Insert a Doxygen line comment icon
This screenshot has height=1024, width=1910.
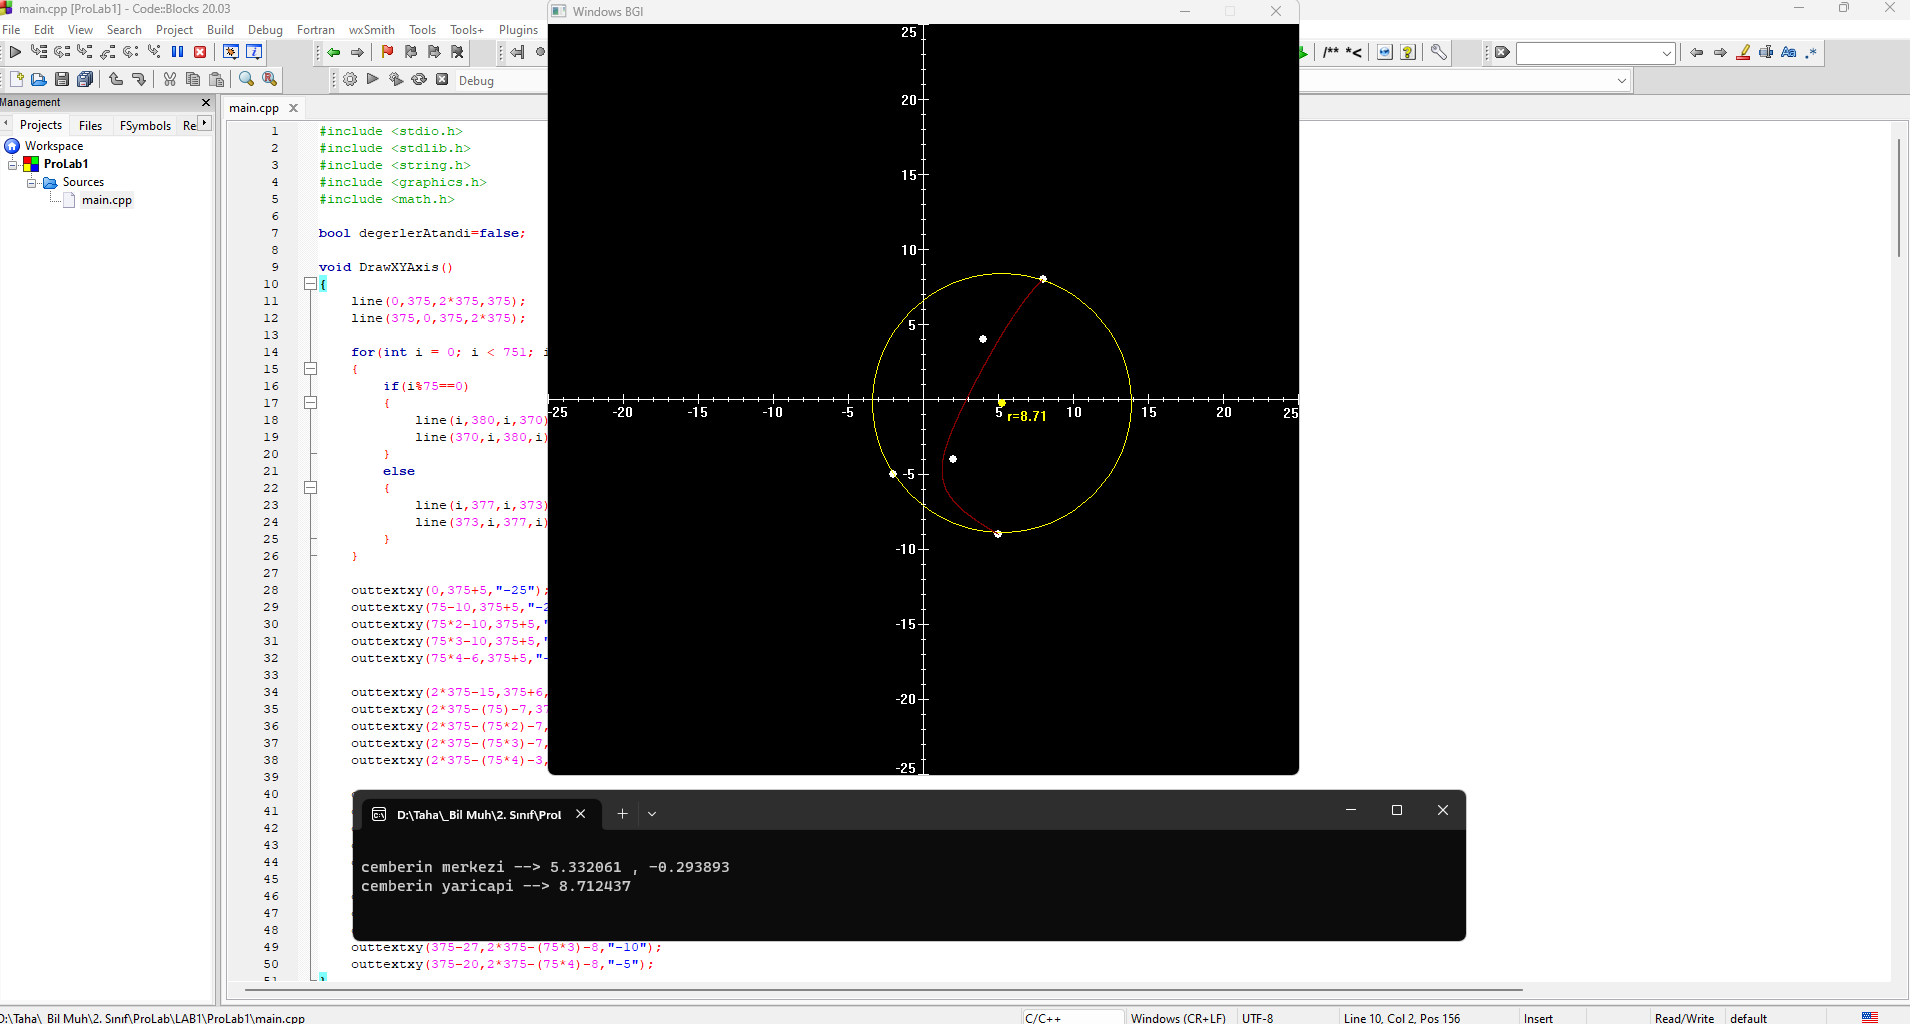1354,52
